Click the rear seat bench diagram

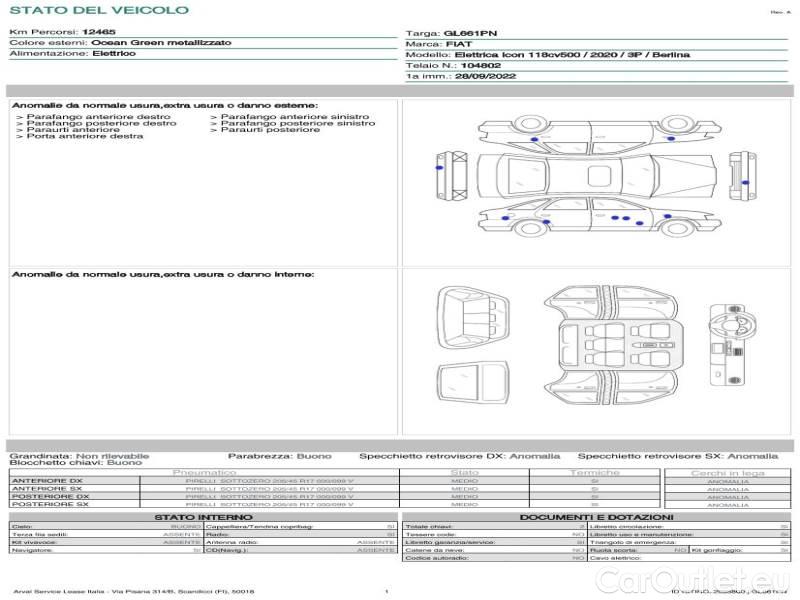(x=472, y=322)
